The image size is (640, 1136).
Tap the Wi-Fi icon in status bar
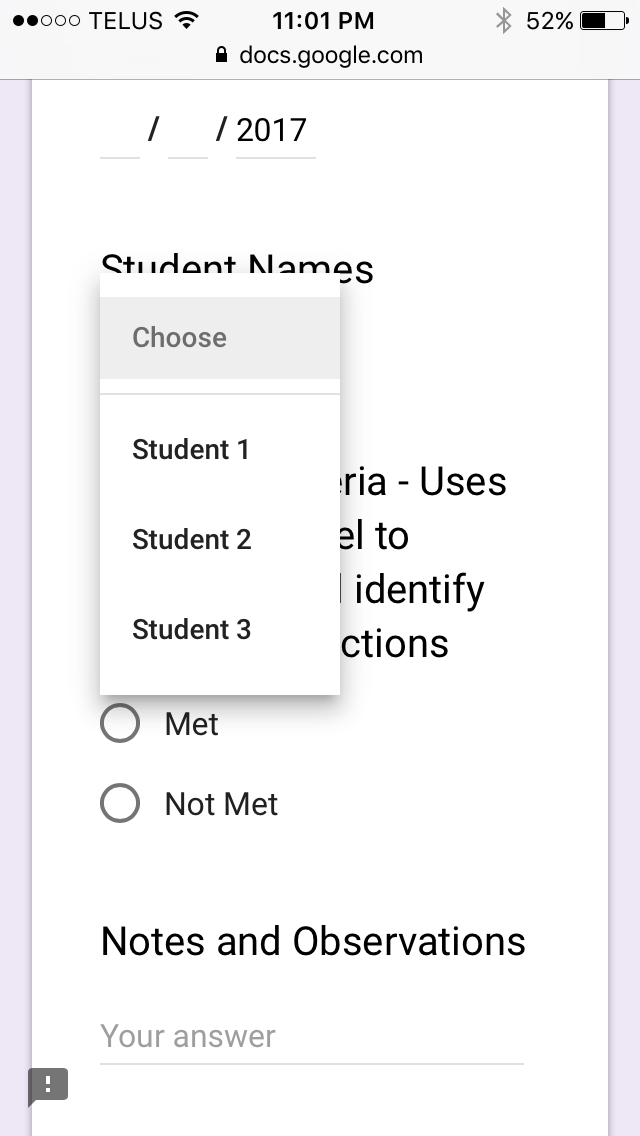186,20
